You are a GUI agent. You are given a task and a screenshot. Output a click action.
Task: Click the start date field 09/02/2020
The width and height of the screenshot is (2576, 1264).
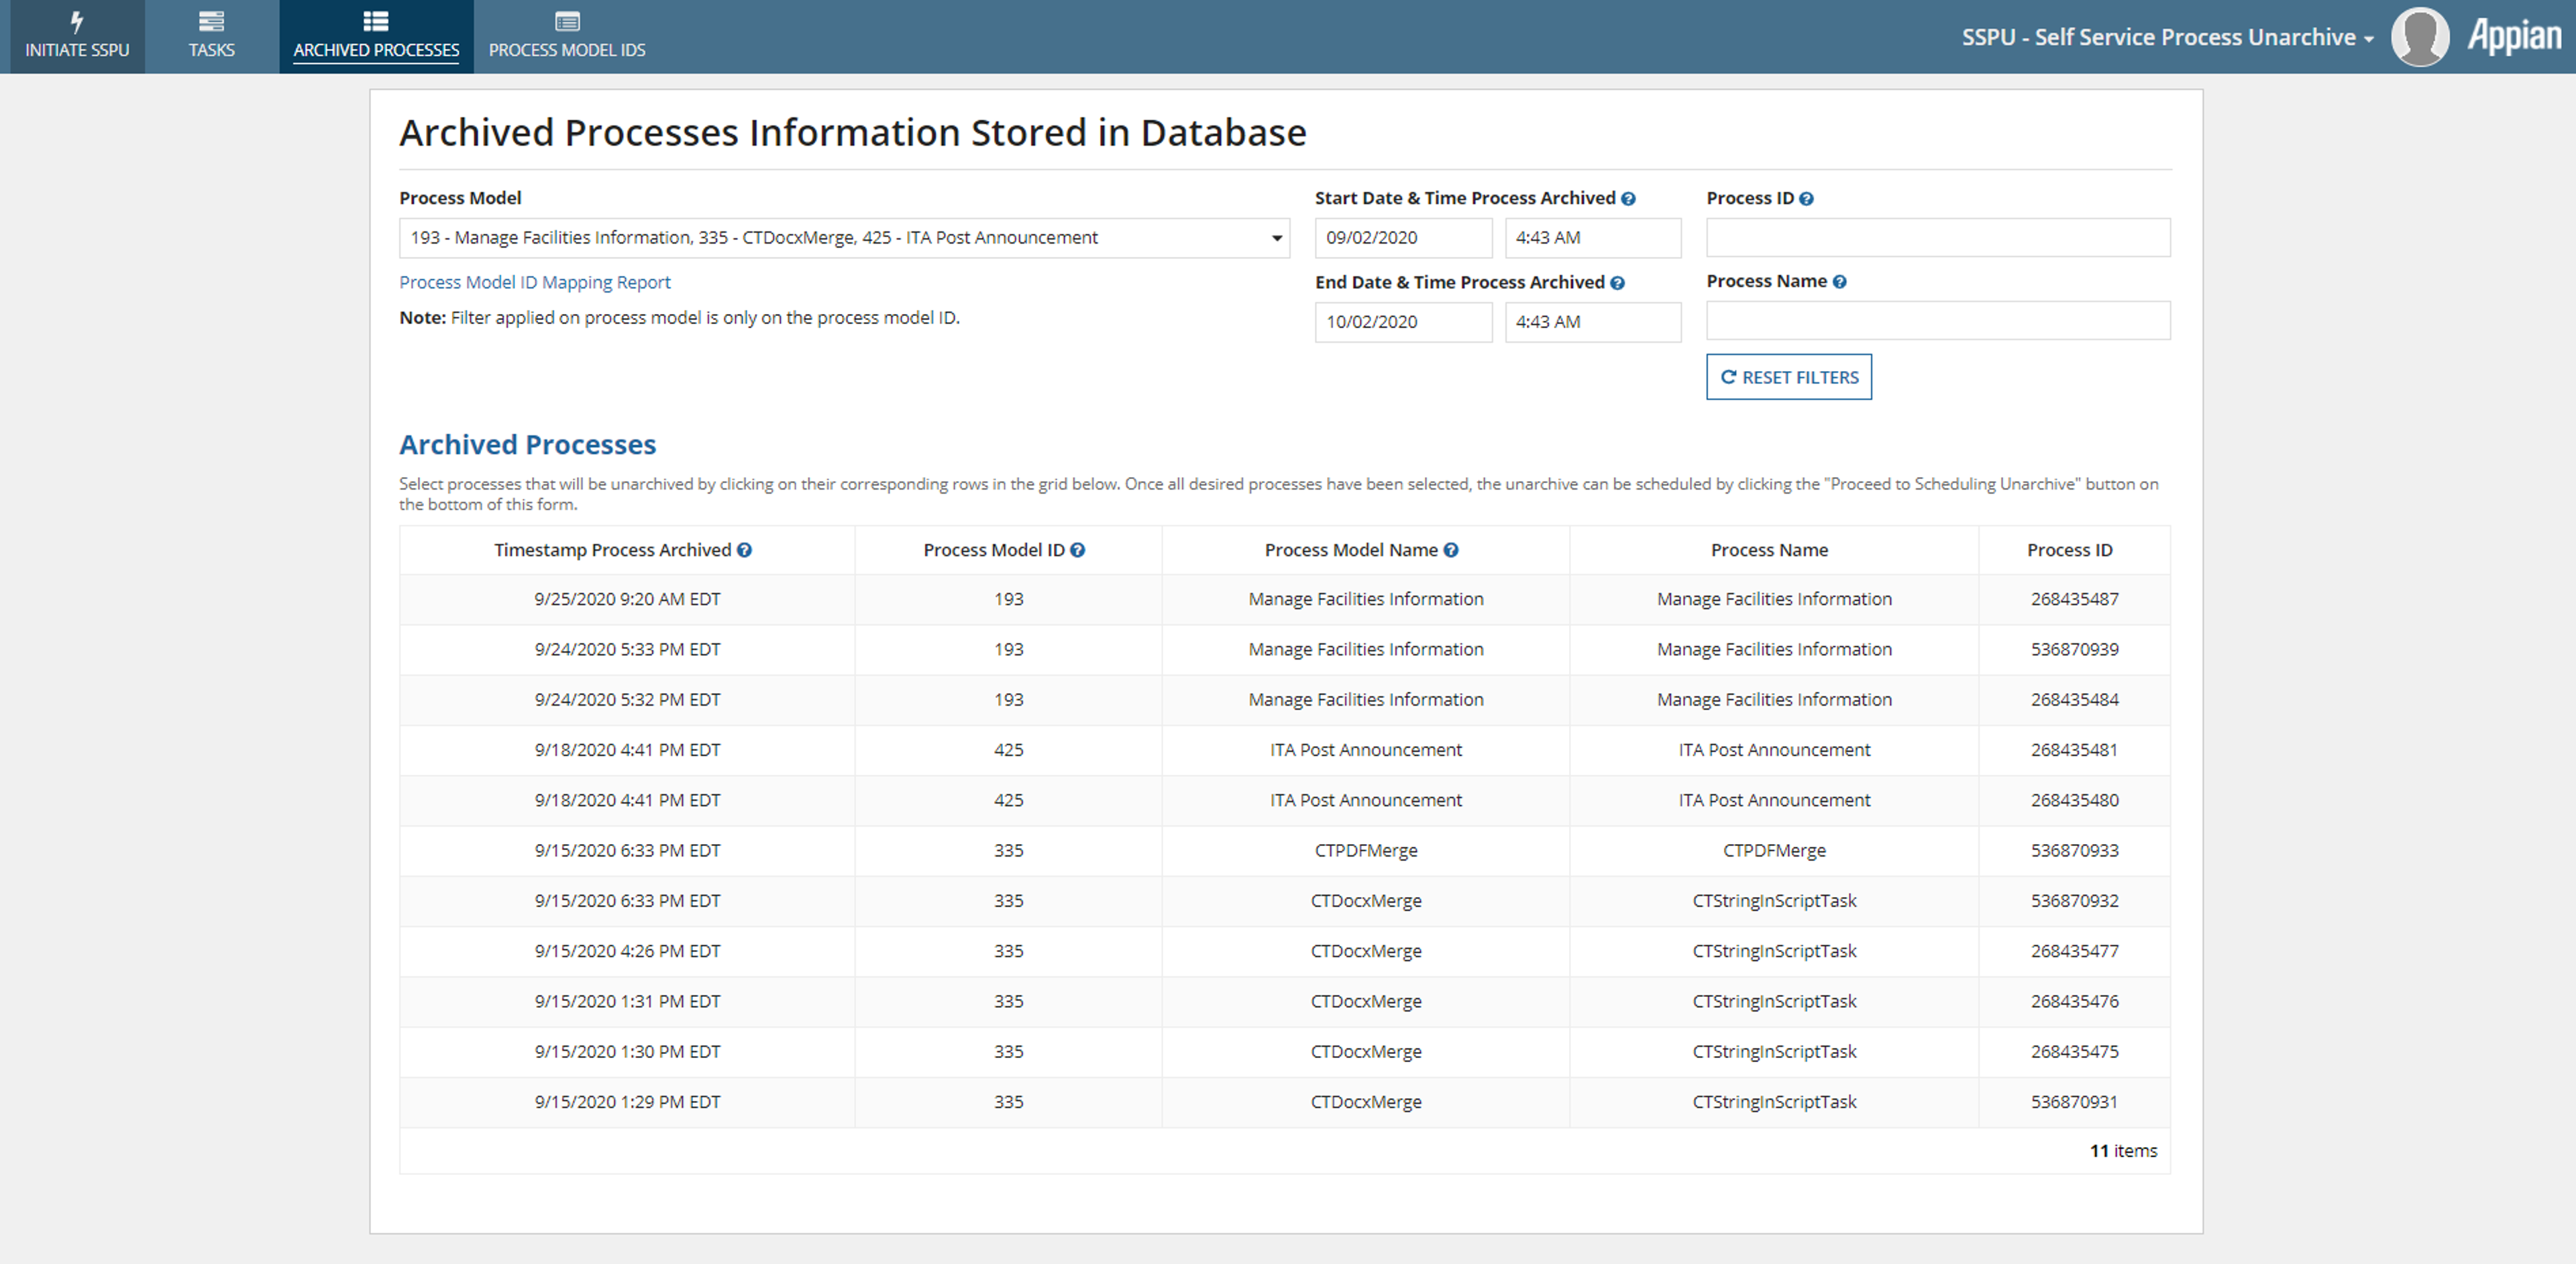[1403, 238]
